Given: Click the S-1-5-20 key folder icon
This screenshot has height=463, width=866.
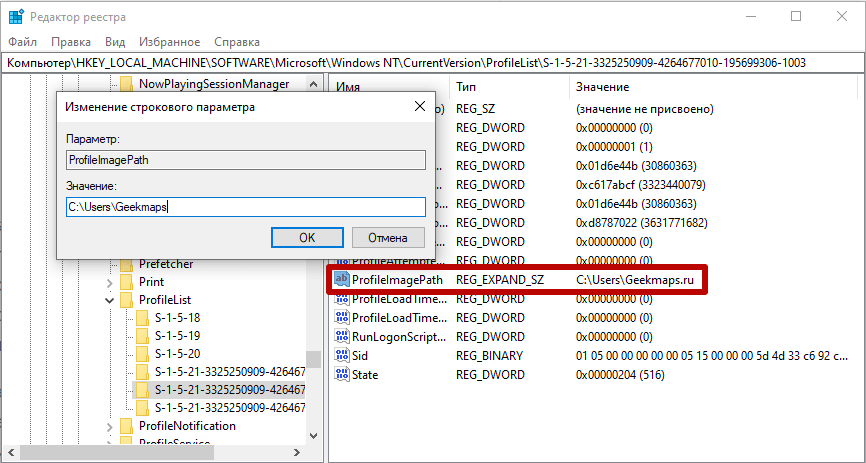Looking at the screenshot, I should click(x=143, y=354).
